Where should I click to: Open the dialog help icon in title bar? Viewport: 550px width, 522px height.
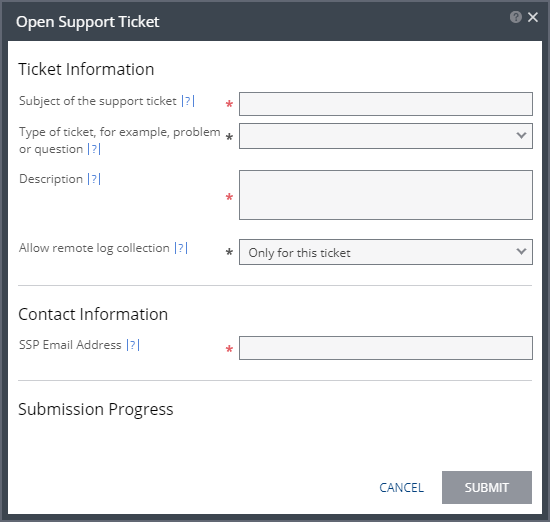click(x=516, y=17)
